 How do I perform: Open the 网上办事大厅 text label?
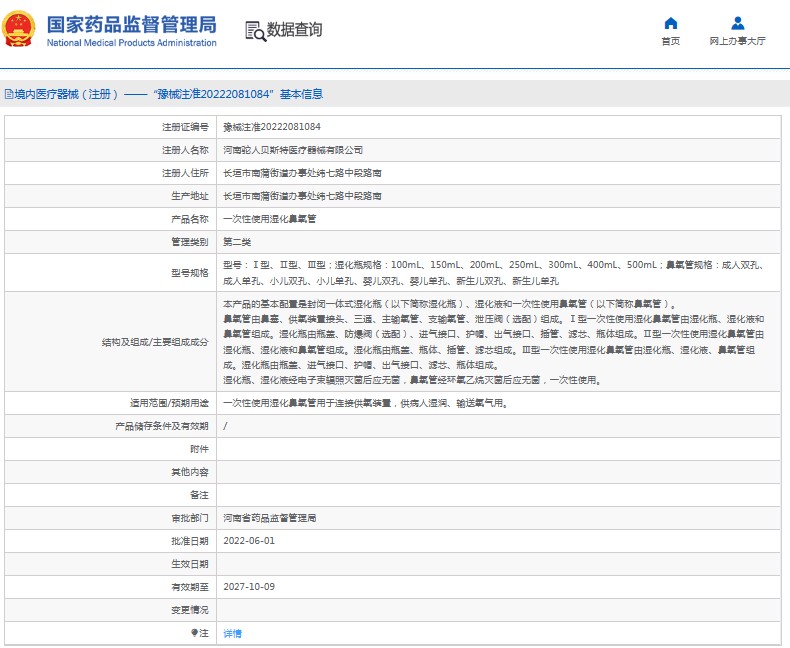[x=737, y=41]
